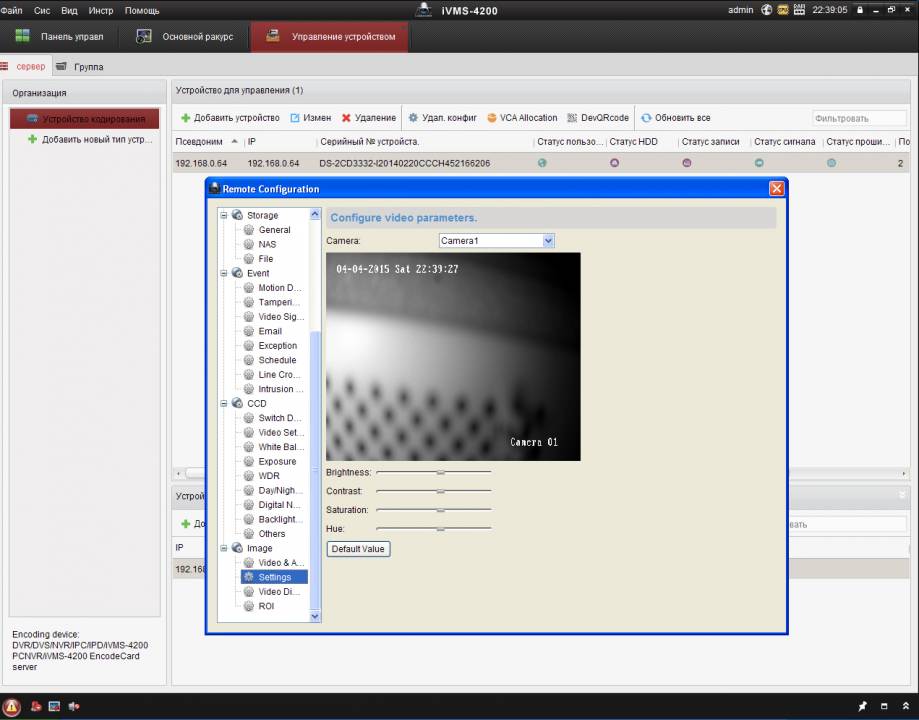The image size is (919, 720).
Task: Select device row 192.168.0.64
Action: [541, 163]
